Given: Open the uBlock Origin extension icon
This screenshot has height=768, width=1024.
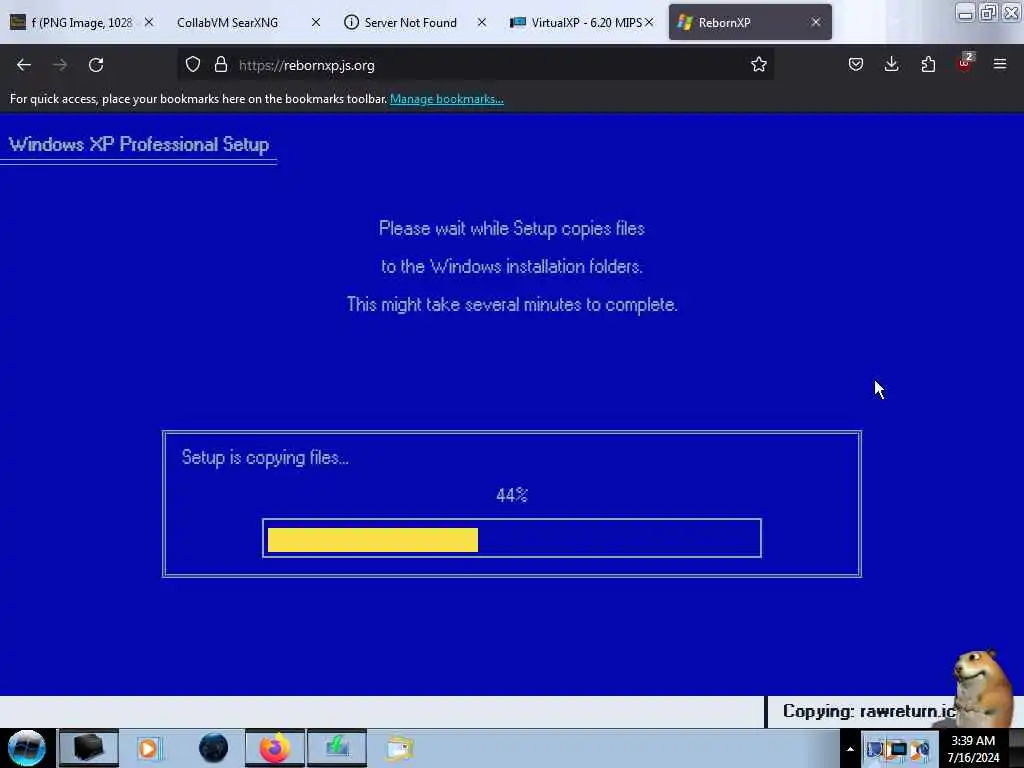Looking at the screenshot, I should coord(965,63).
